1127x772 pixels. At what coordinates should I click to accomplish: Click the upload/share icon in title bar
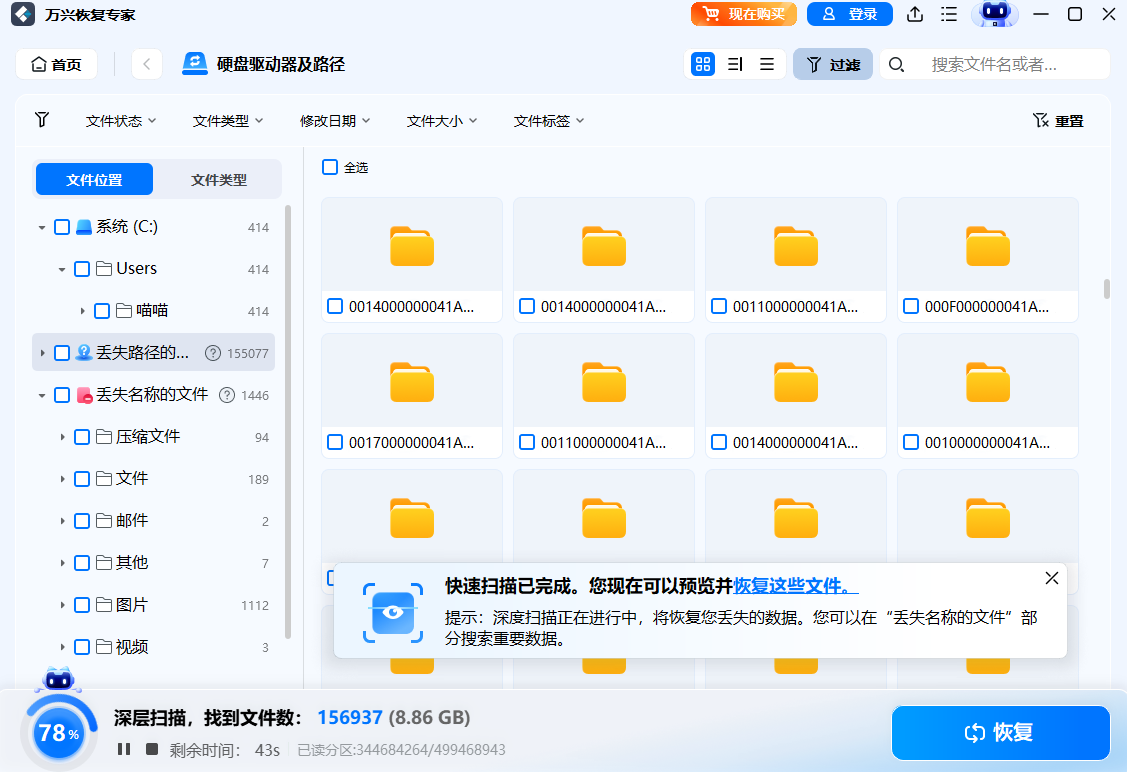pyautogui.click(x=914, y=14)
